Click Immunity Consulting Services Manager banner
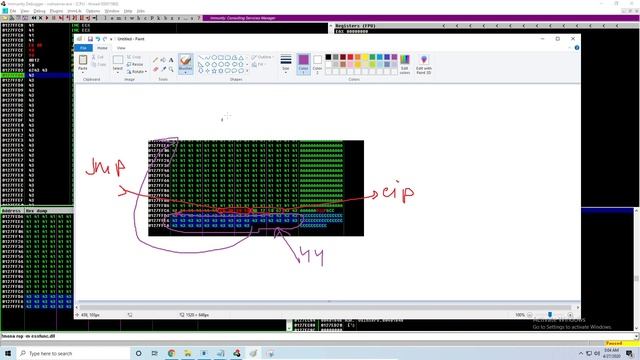This screenshot has width=640, height=360. [x=243, y=18]
